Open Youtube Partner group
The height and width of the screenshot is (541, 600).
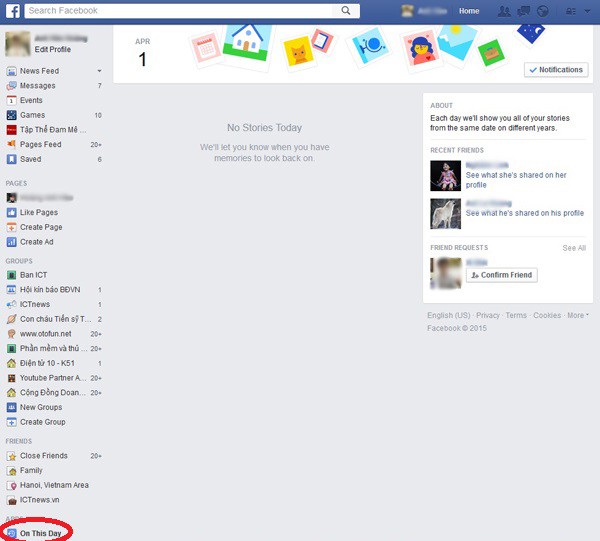[x=54, y=378]
